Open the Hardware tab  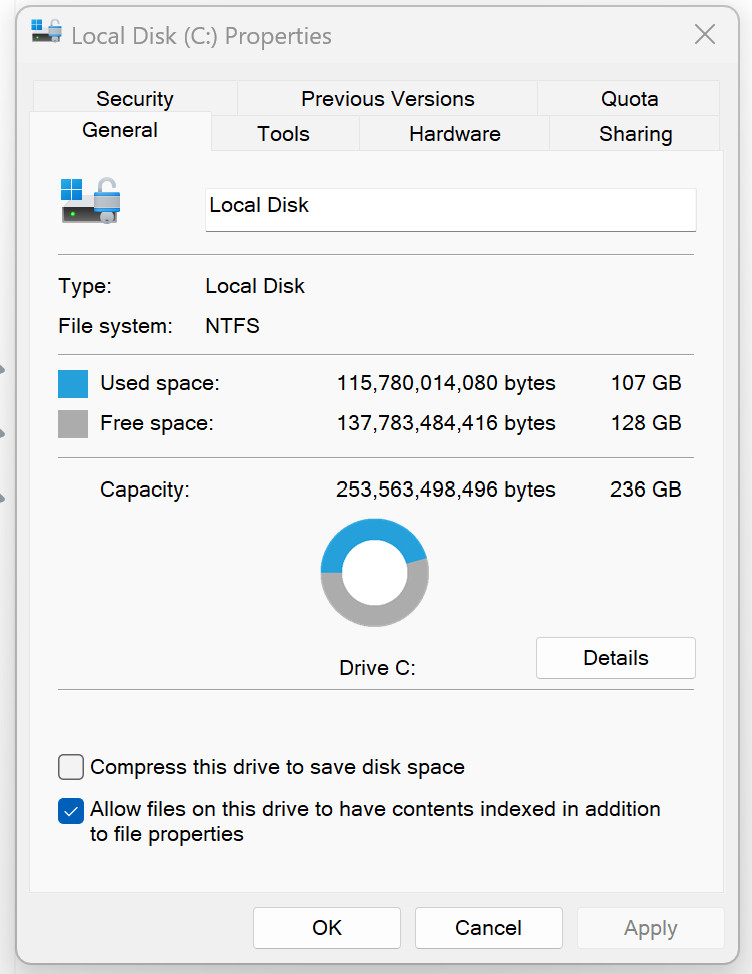455,134
